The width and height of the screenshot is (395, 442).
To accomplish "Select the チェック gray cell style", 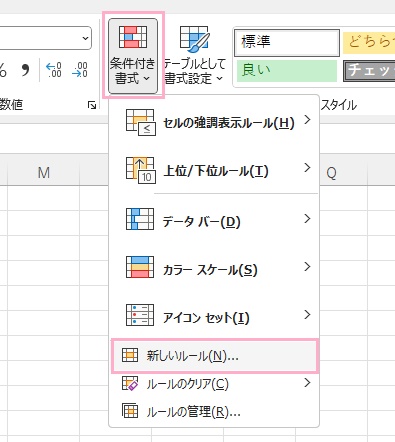I will coord(369,71).
